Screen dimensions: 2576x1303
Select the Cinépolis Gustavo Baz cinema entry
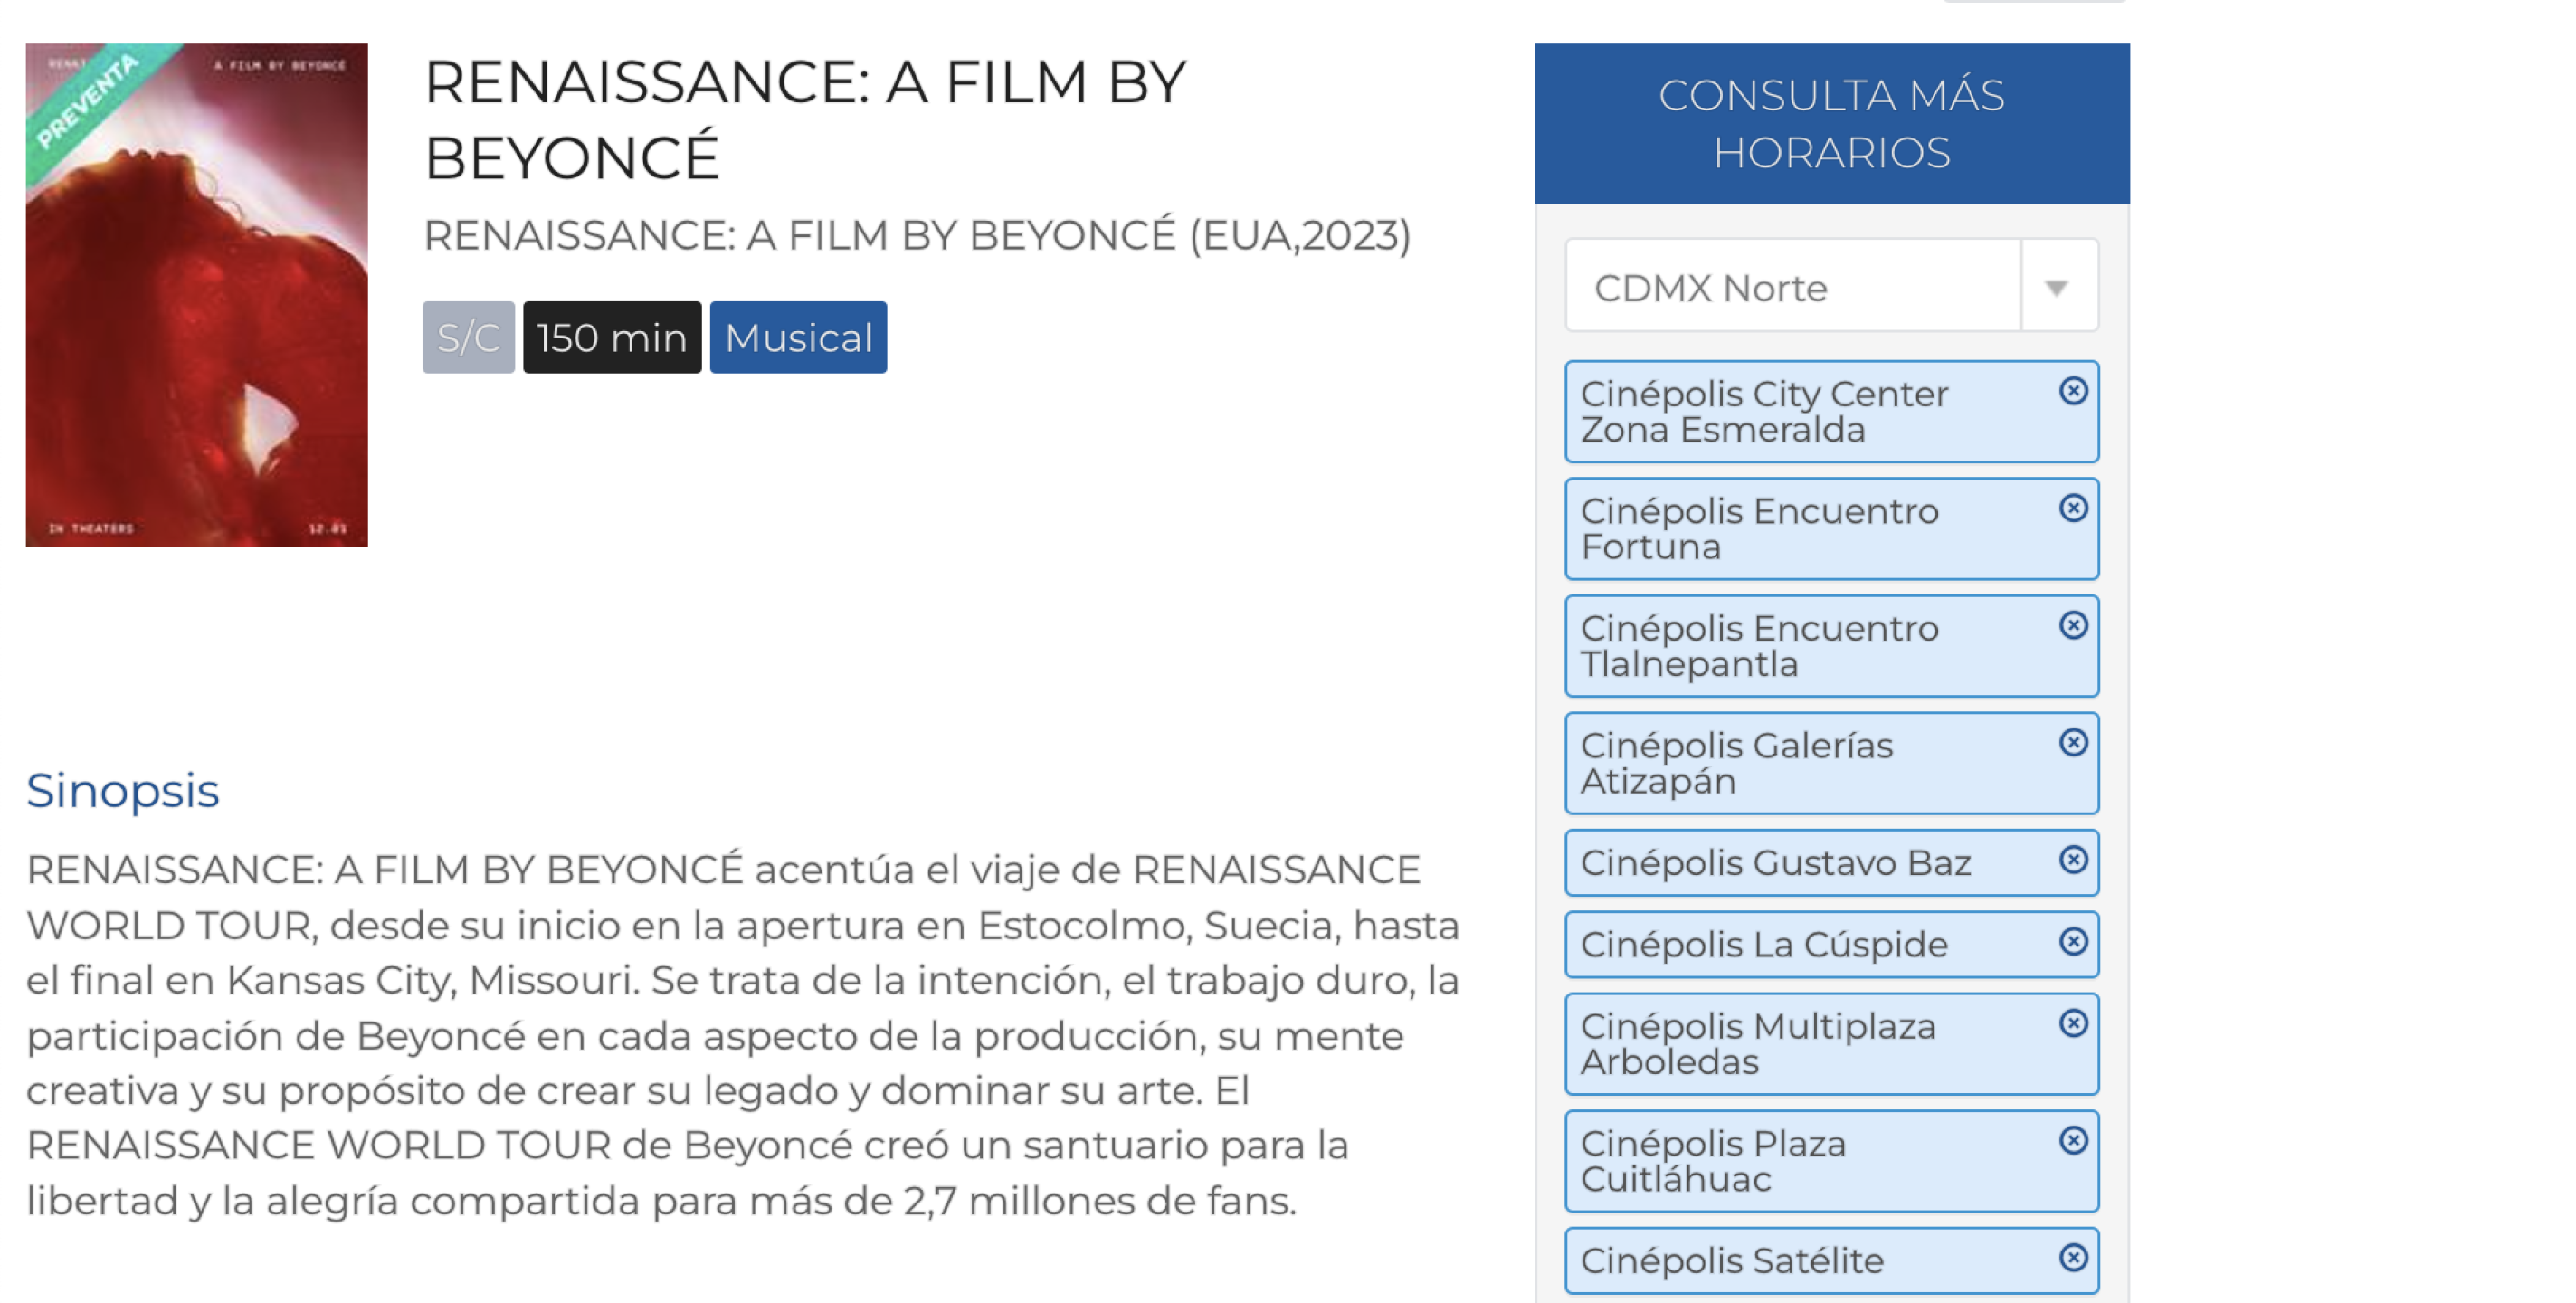point(1775,862)
